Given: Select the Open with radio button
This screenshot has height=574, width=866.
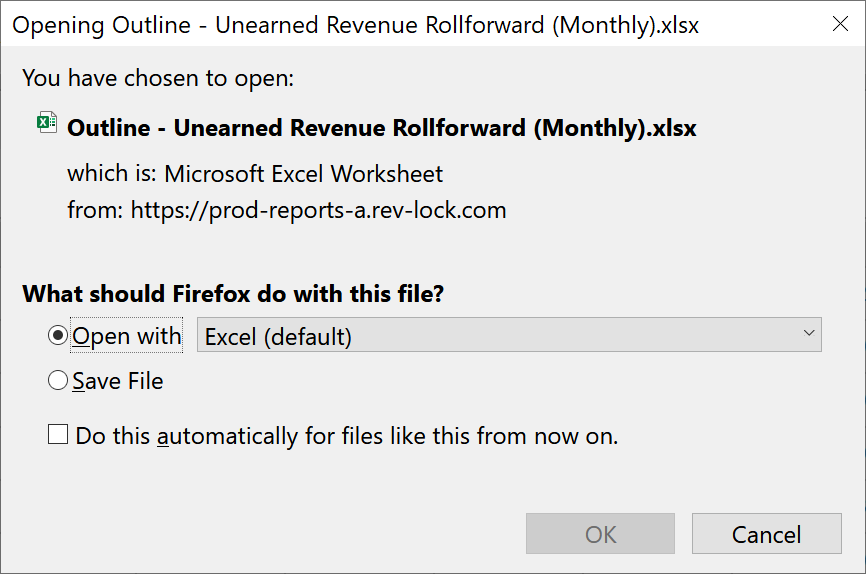Looking at the screenshot, I should click(58, 335).
